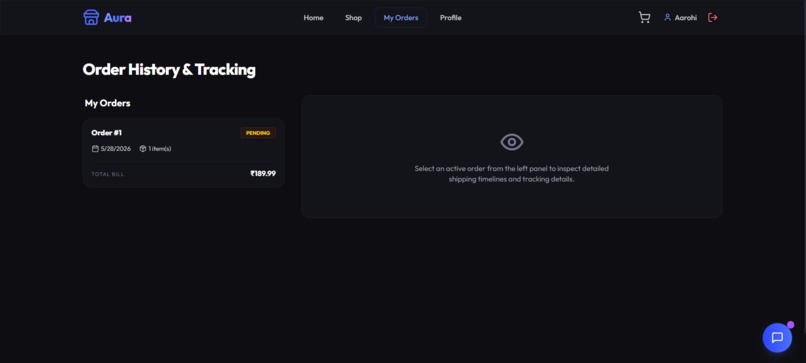Screen dimensions: 806x363
Task: Click the Aura brand name
Action: [x=118, y=17]
